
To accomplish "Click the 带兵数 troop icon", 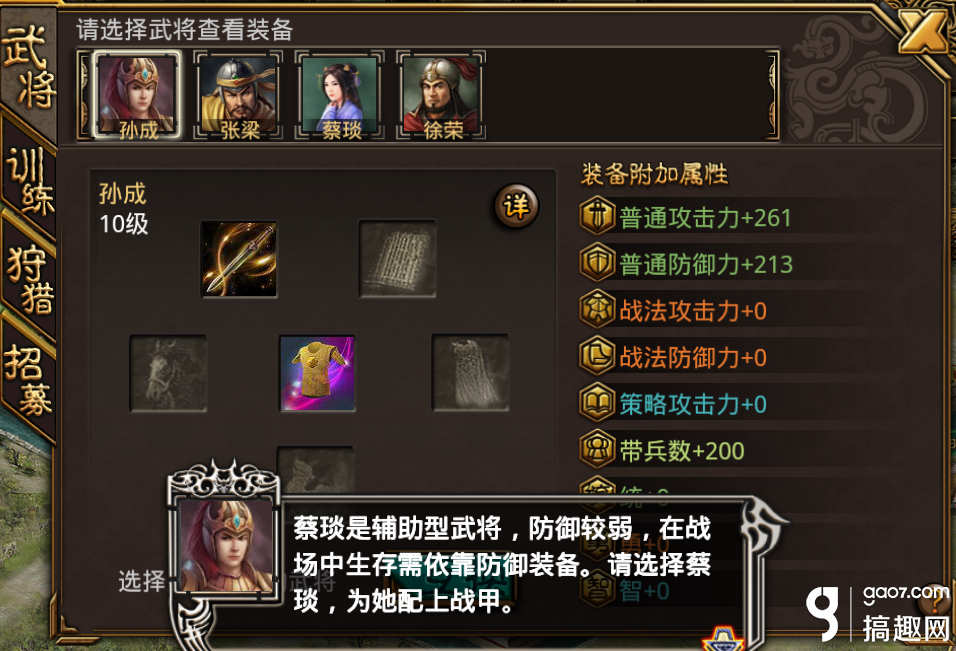I will (597, 449).
